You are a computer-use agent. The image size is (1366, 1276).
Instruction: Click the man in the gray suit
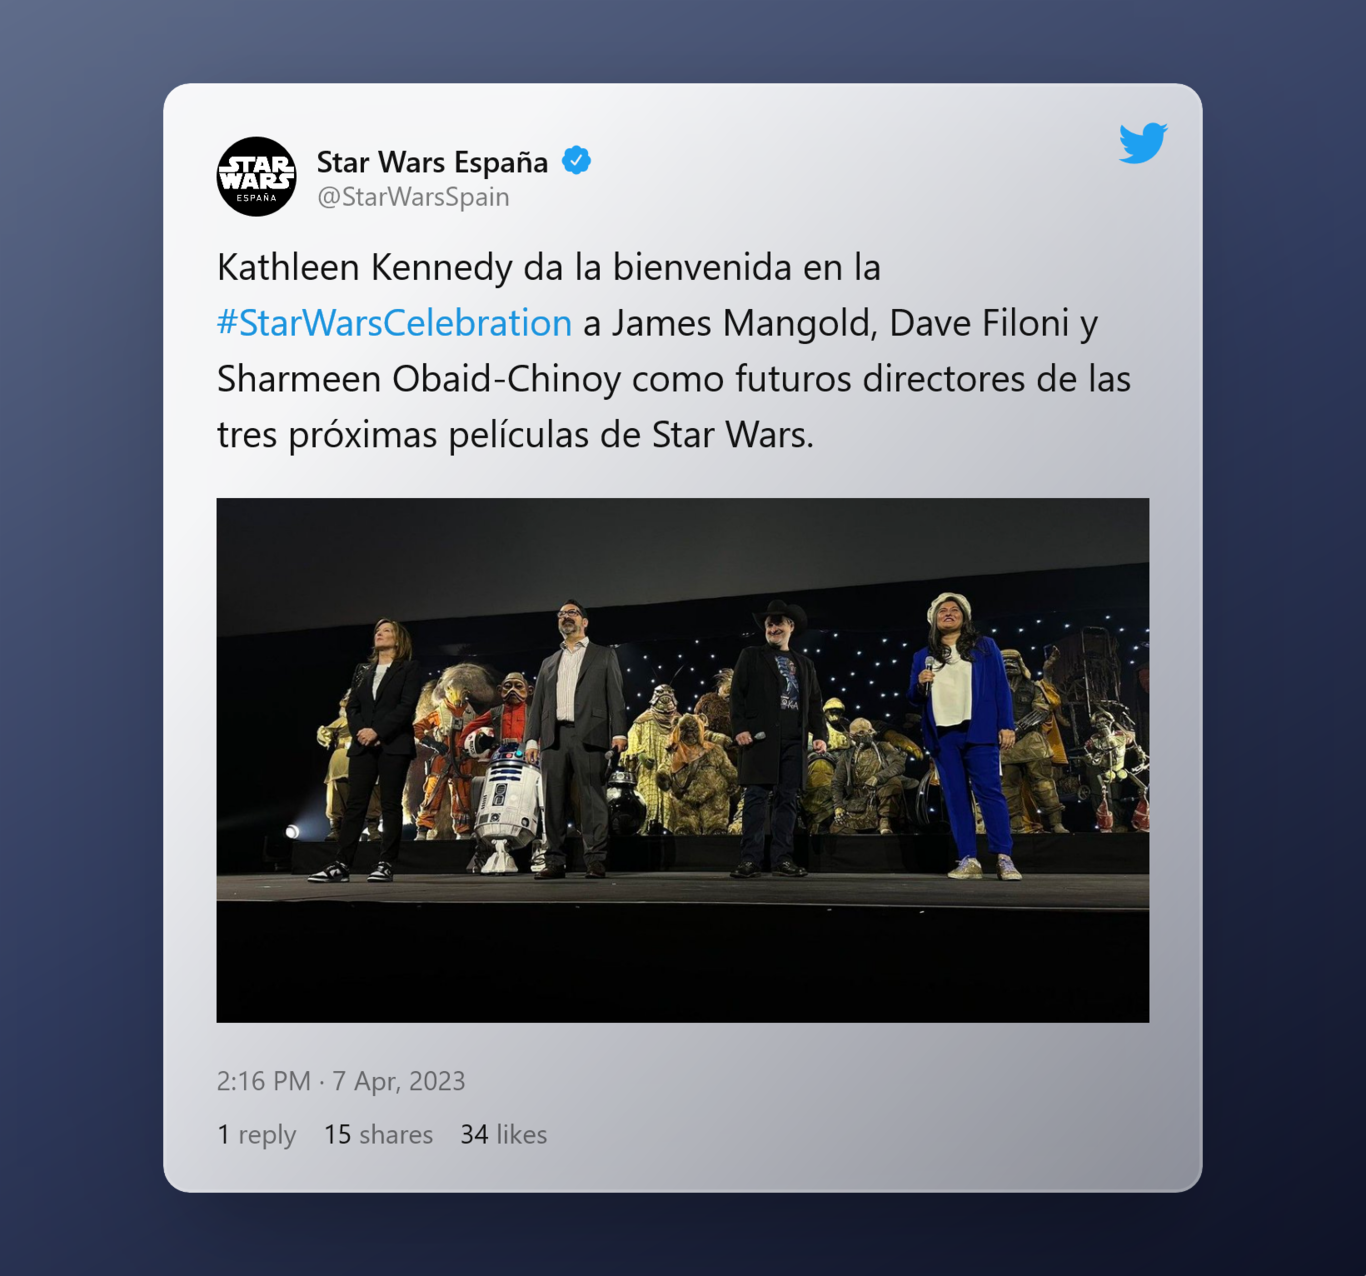574,740
